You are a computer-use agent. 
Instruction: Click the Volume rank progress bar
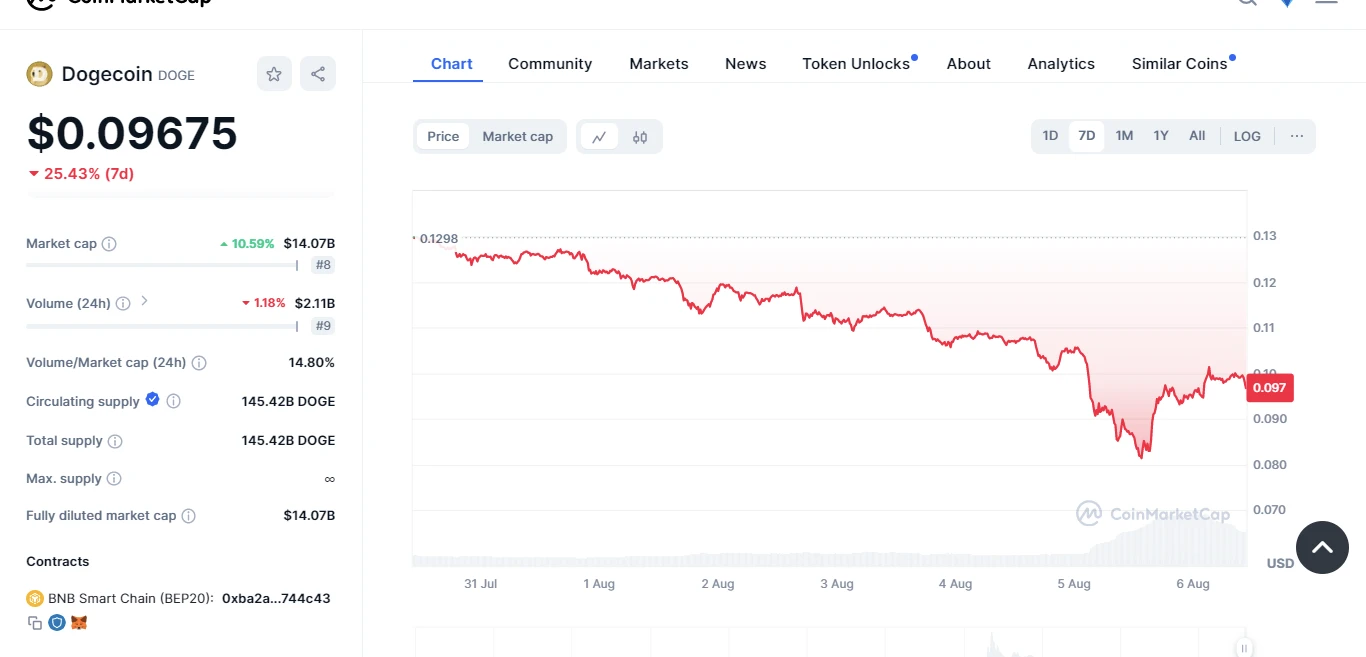162,326
